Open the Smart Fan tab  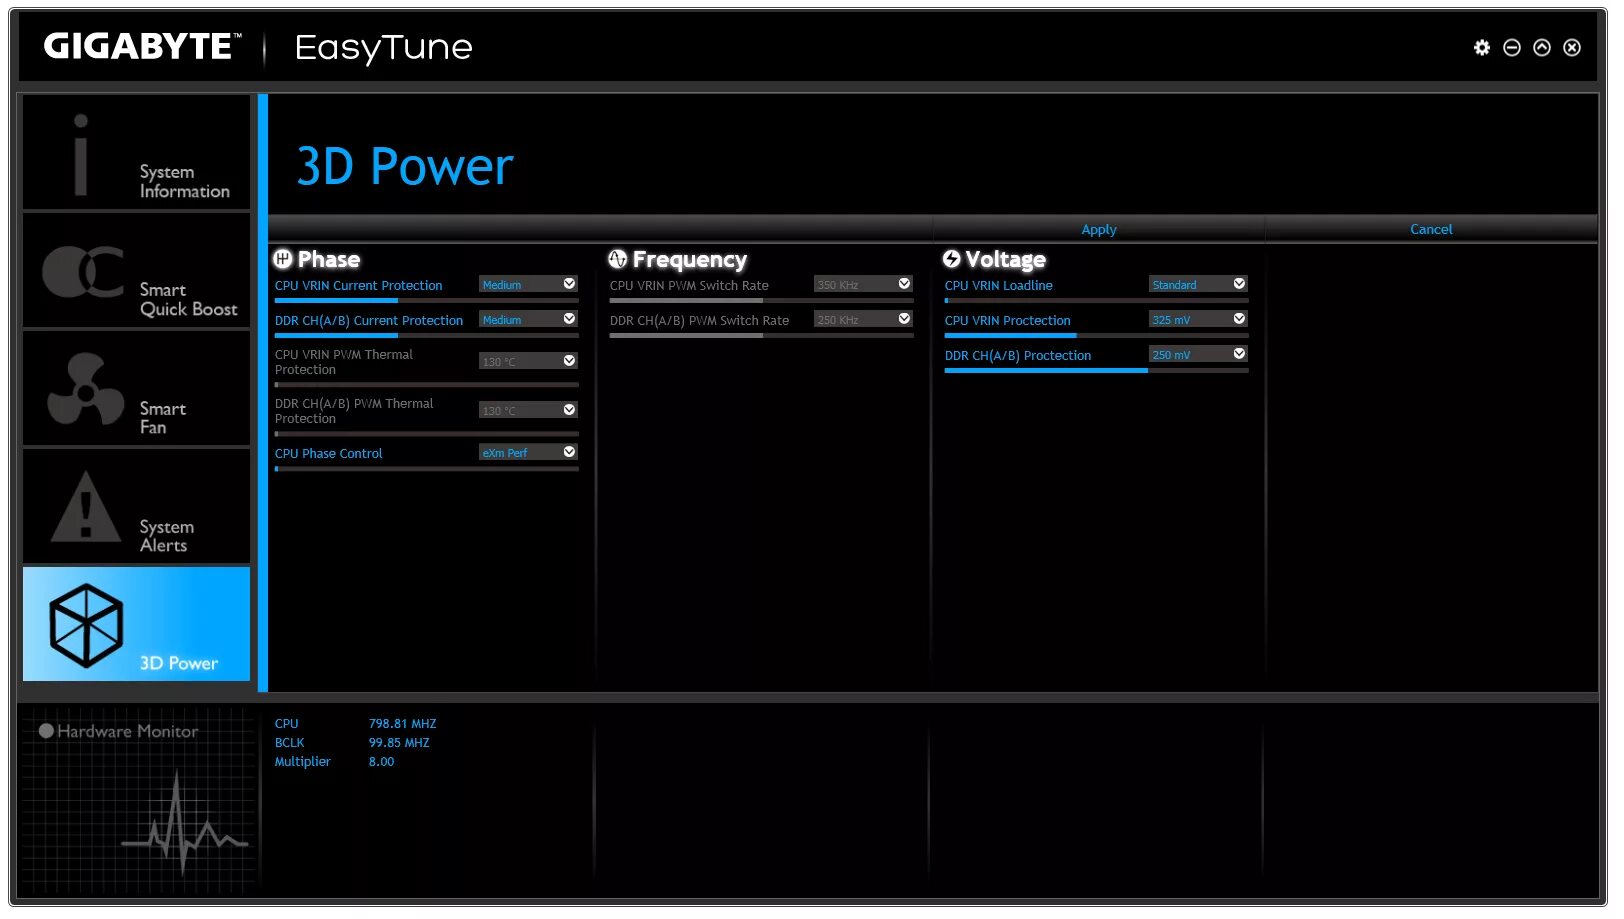tap(136, 388)
